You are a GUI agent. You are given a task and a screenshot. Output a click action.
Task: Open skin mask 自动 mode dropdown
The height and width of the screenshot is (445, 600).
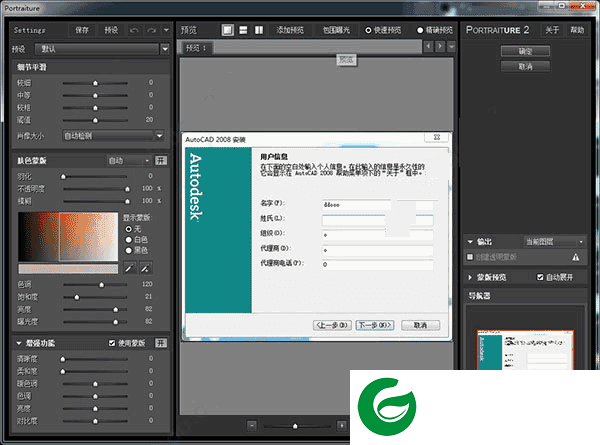point(129,161)
